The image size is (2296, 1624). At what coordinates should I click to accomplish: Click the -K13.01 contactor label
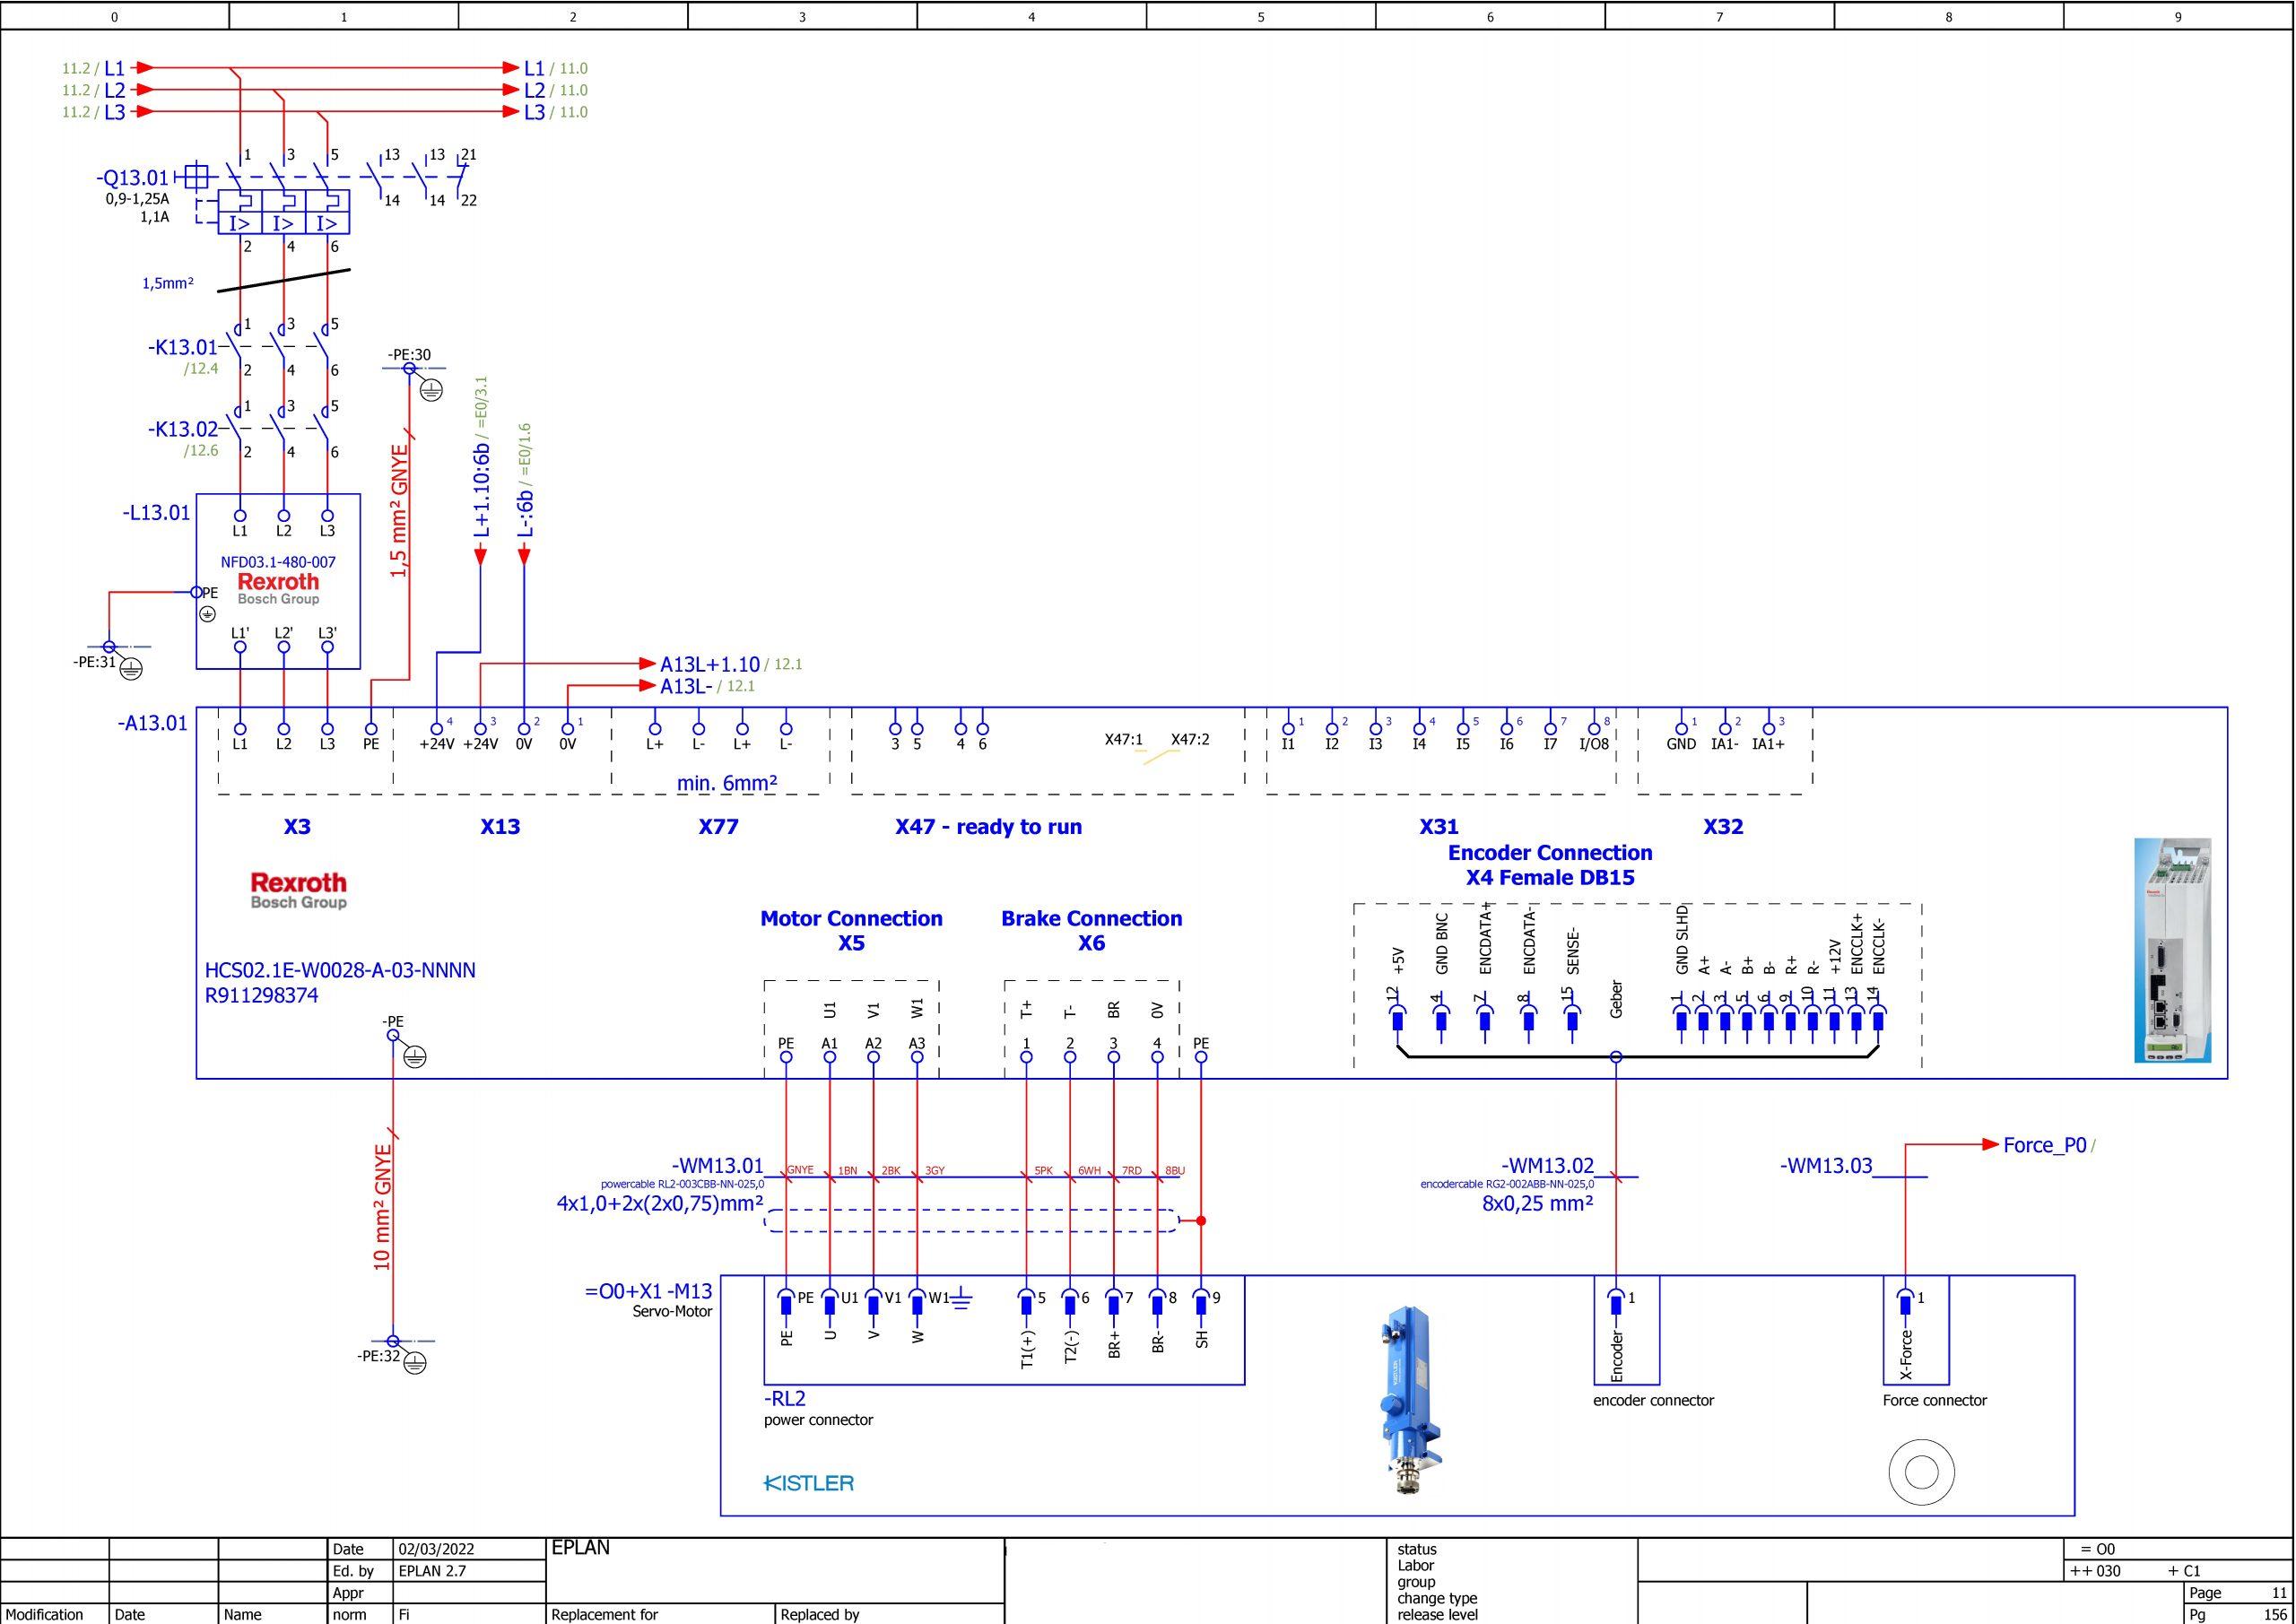coord(182,348)
